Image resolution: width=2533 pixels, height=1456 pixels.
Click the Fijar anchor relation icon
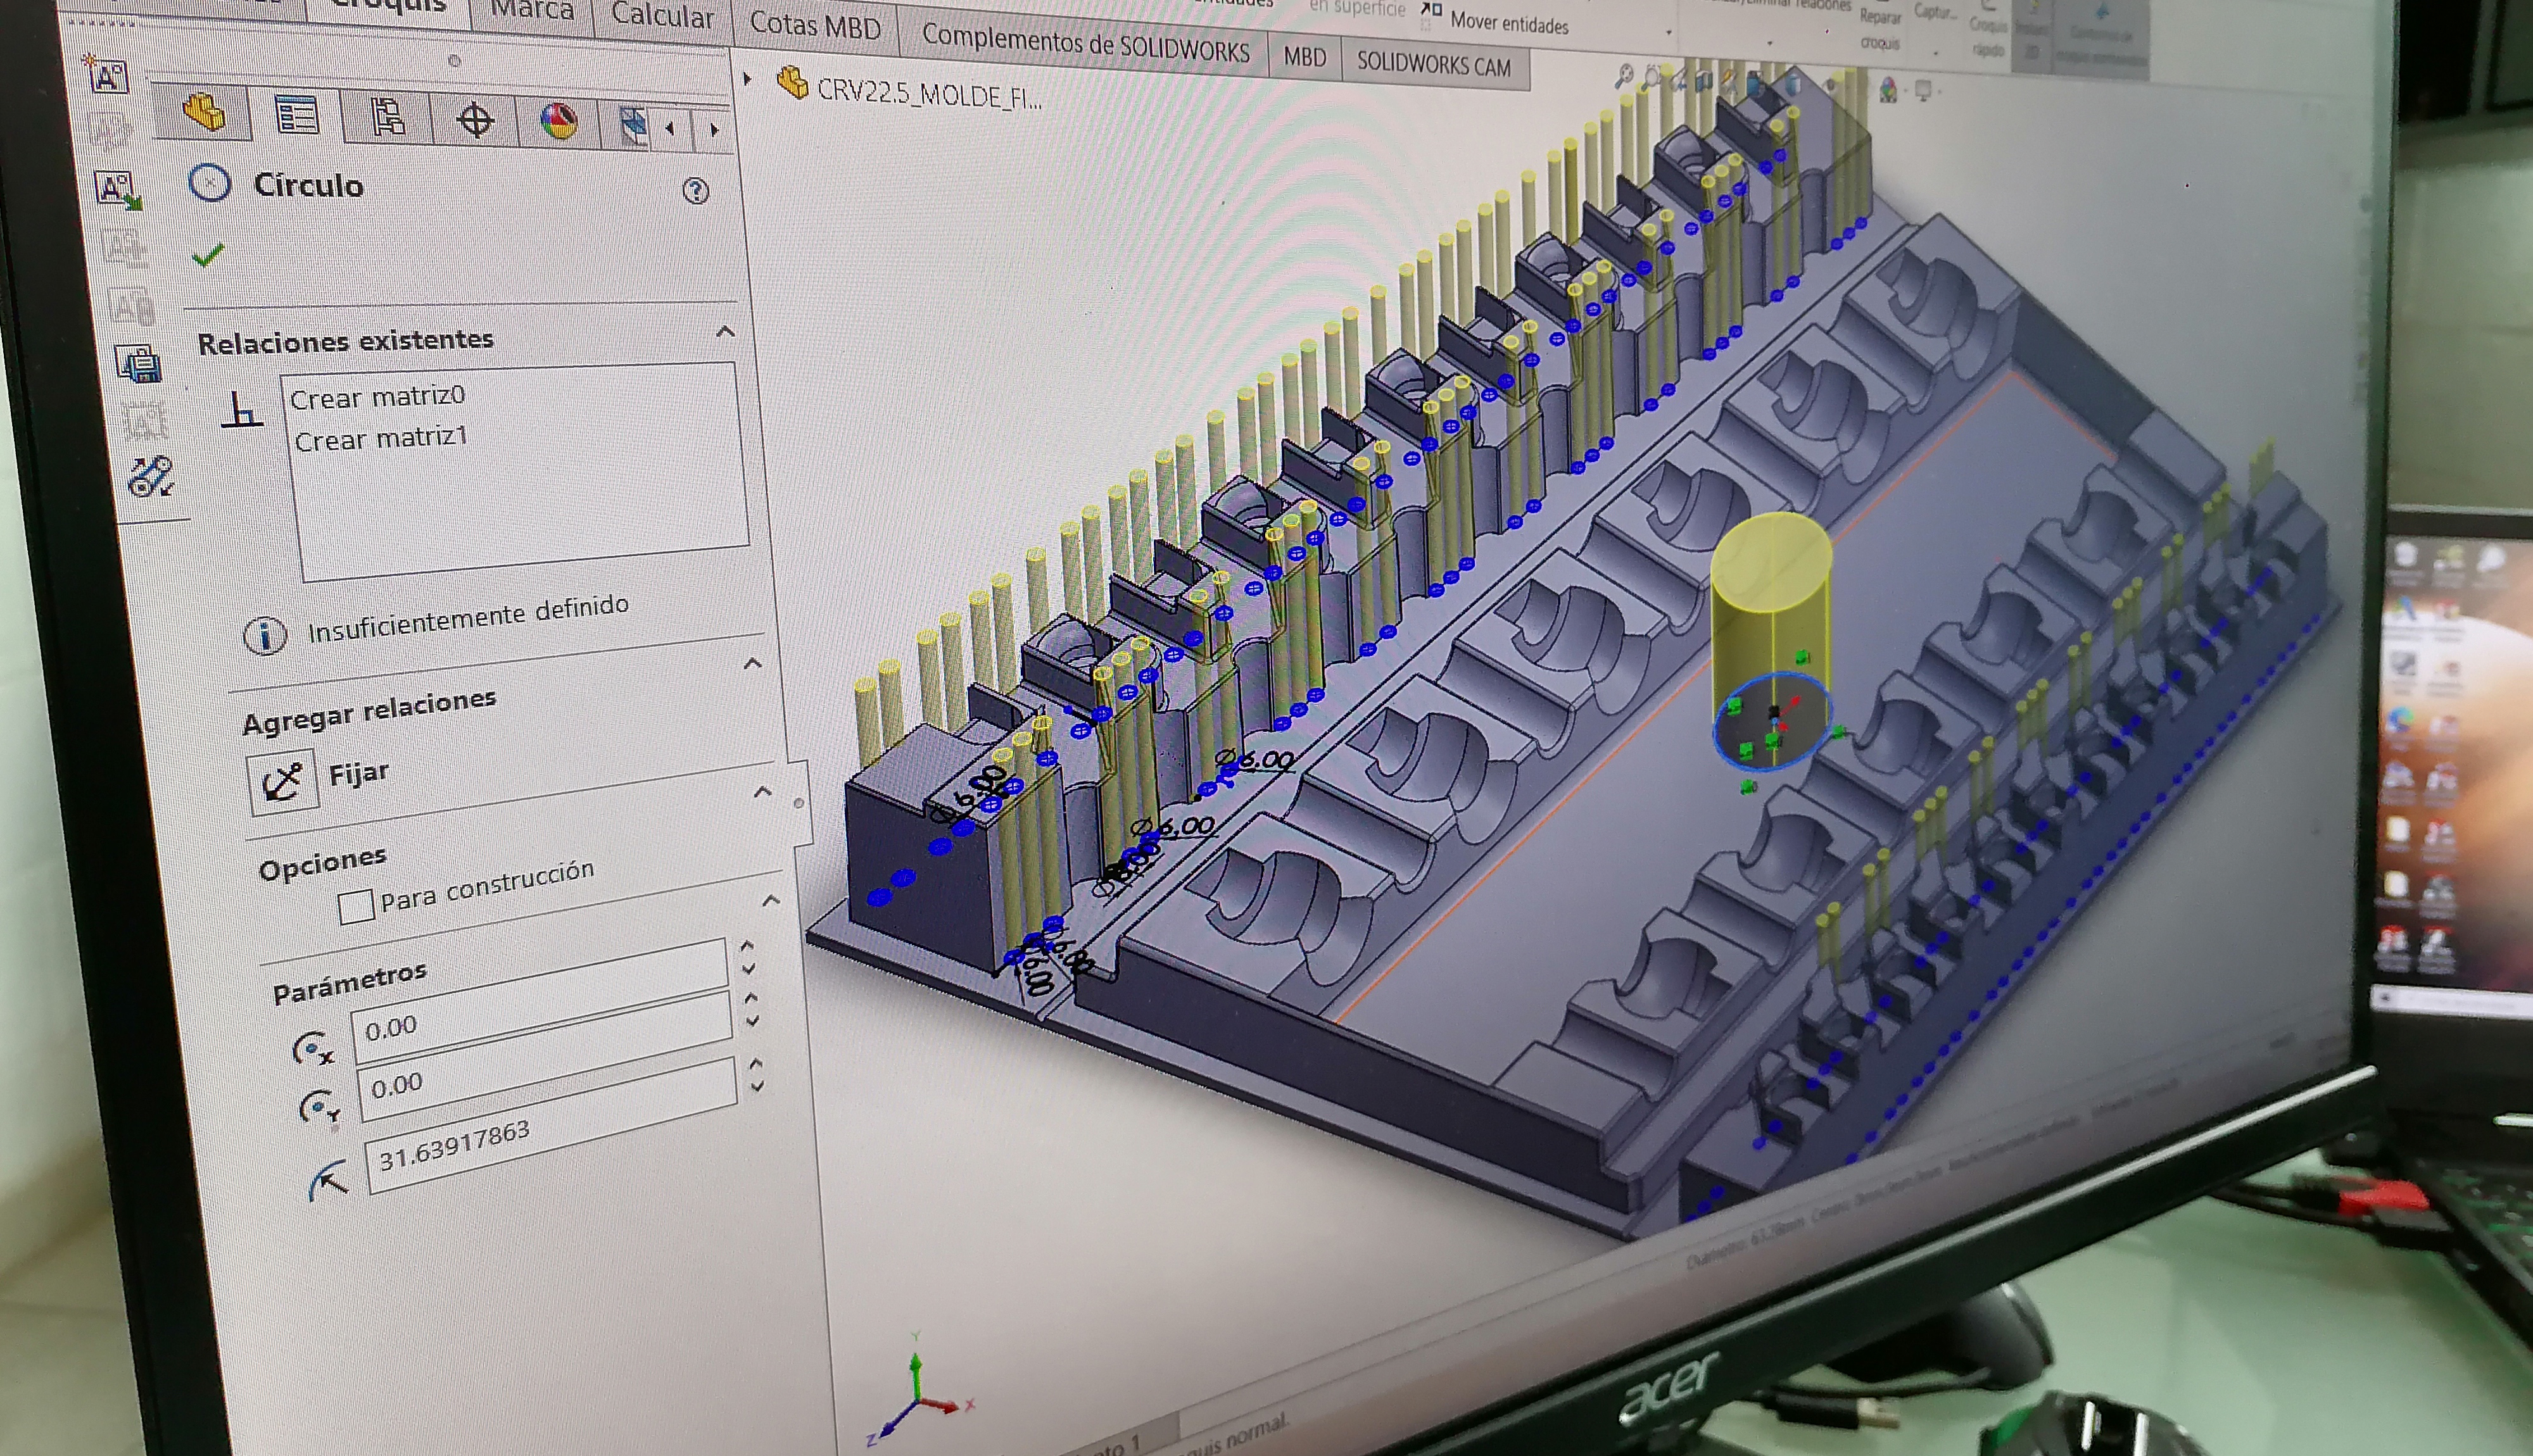(x=283, y=782)
